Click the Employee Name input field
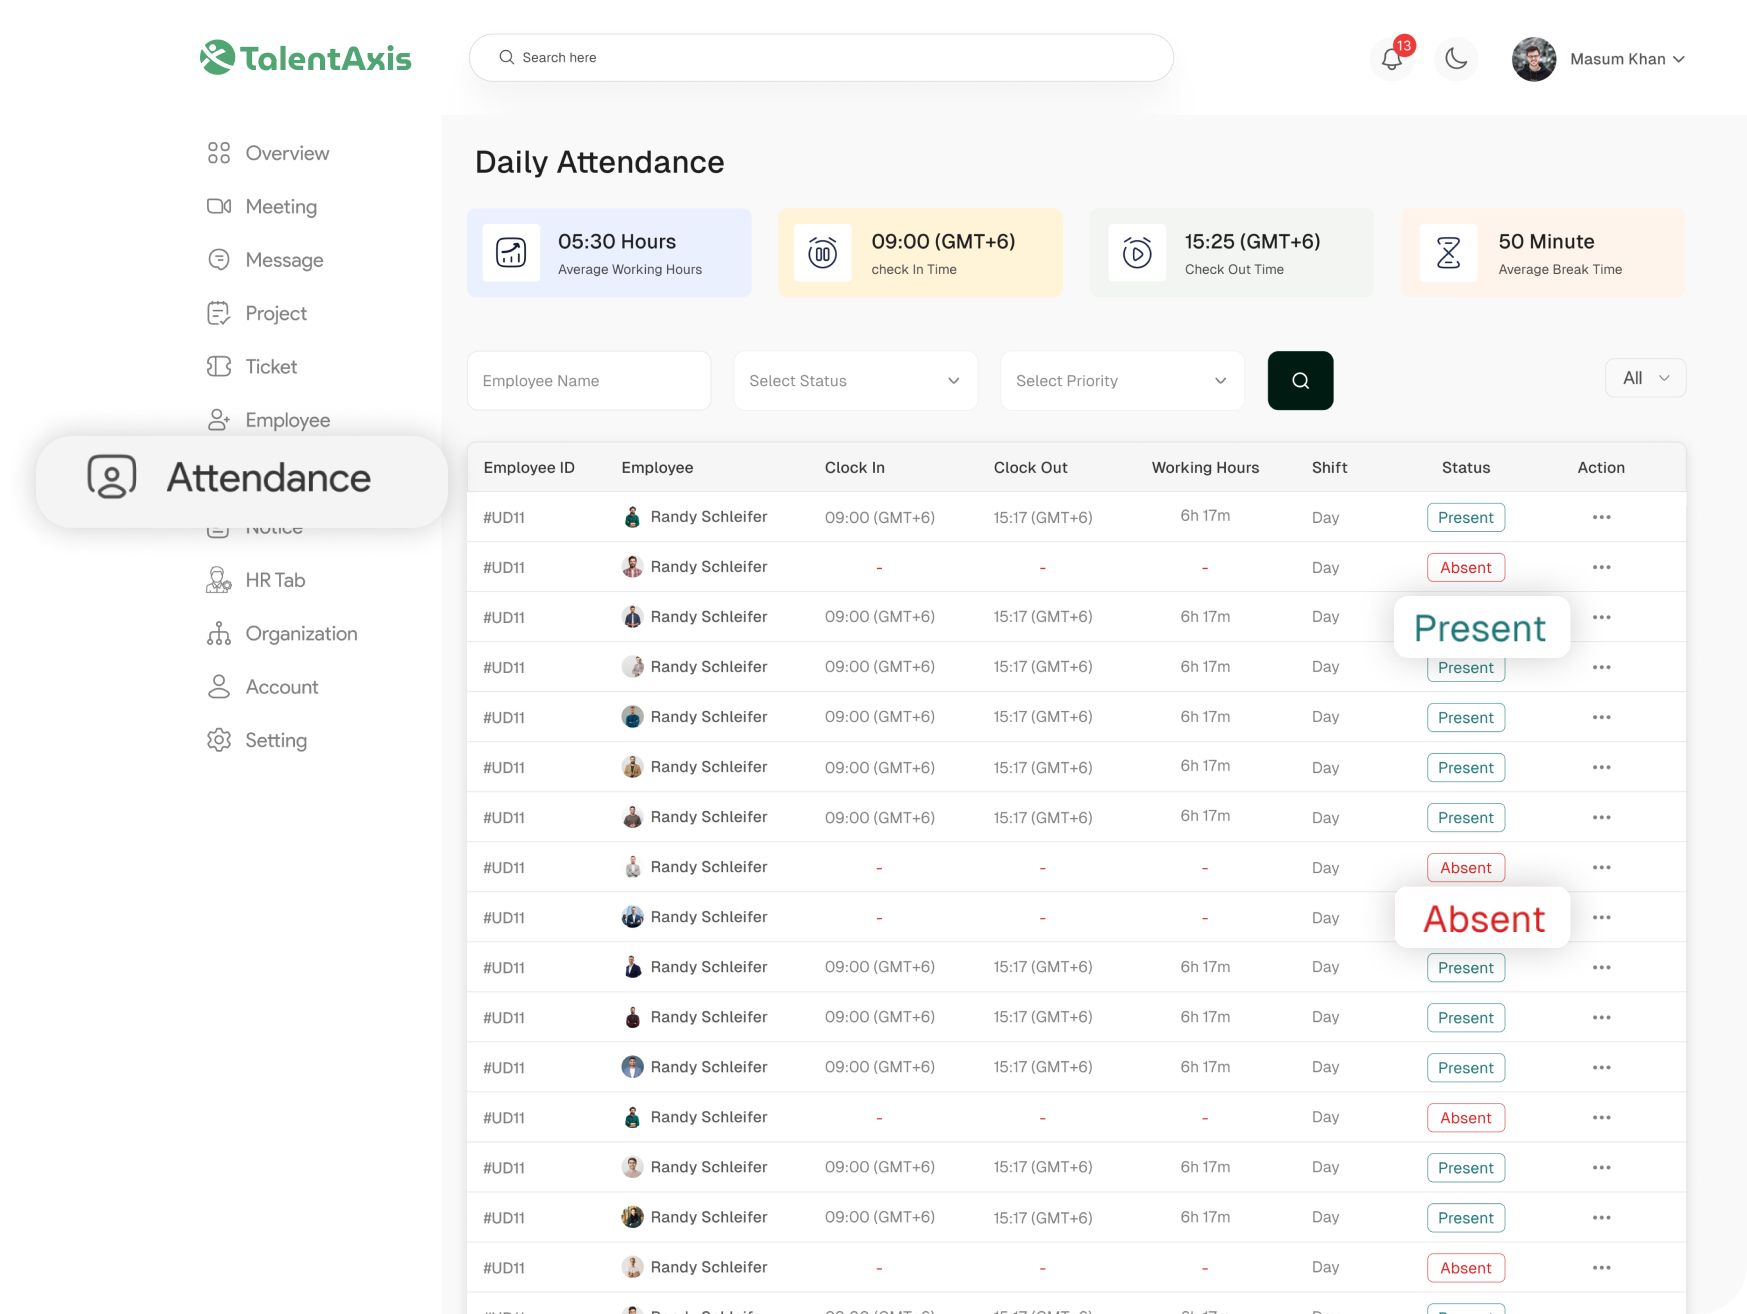1747x1314 pixels. [x=589, y=380]
